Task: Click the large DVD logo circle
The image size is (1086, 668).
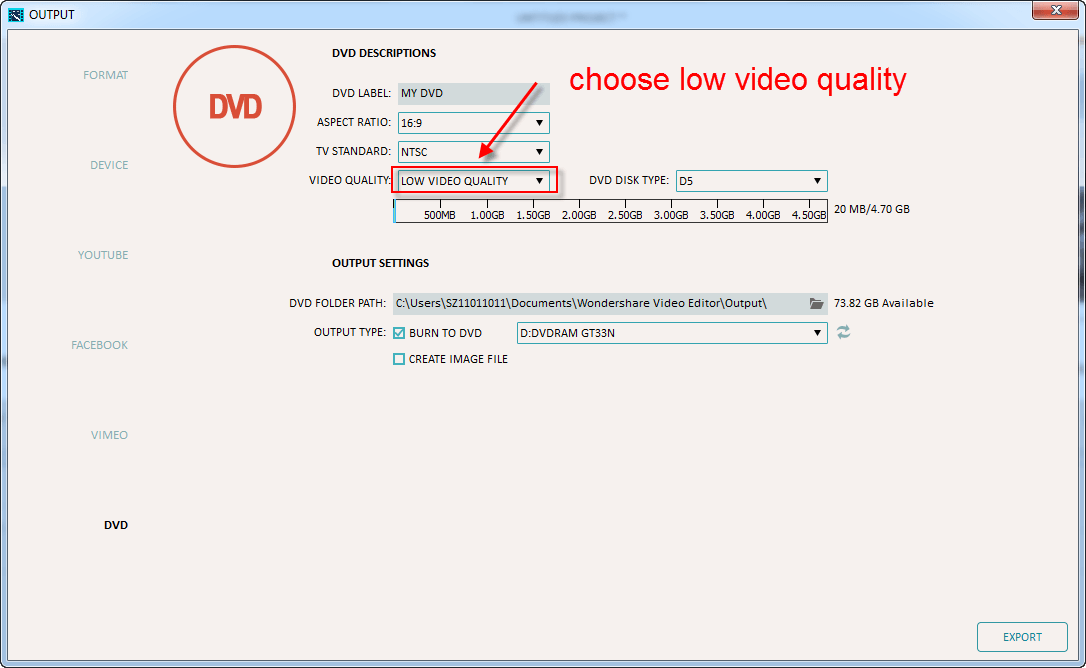Action: click(x=235, y=106)
